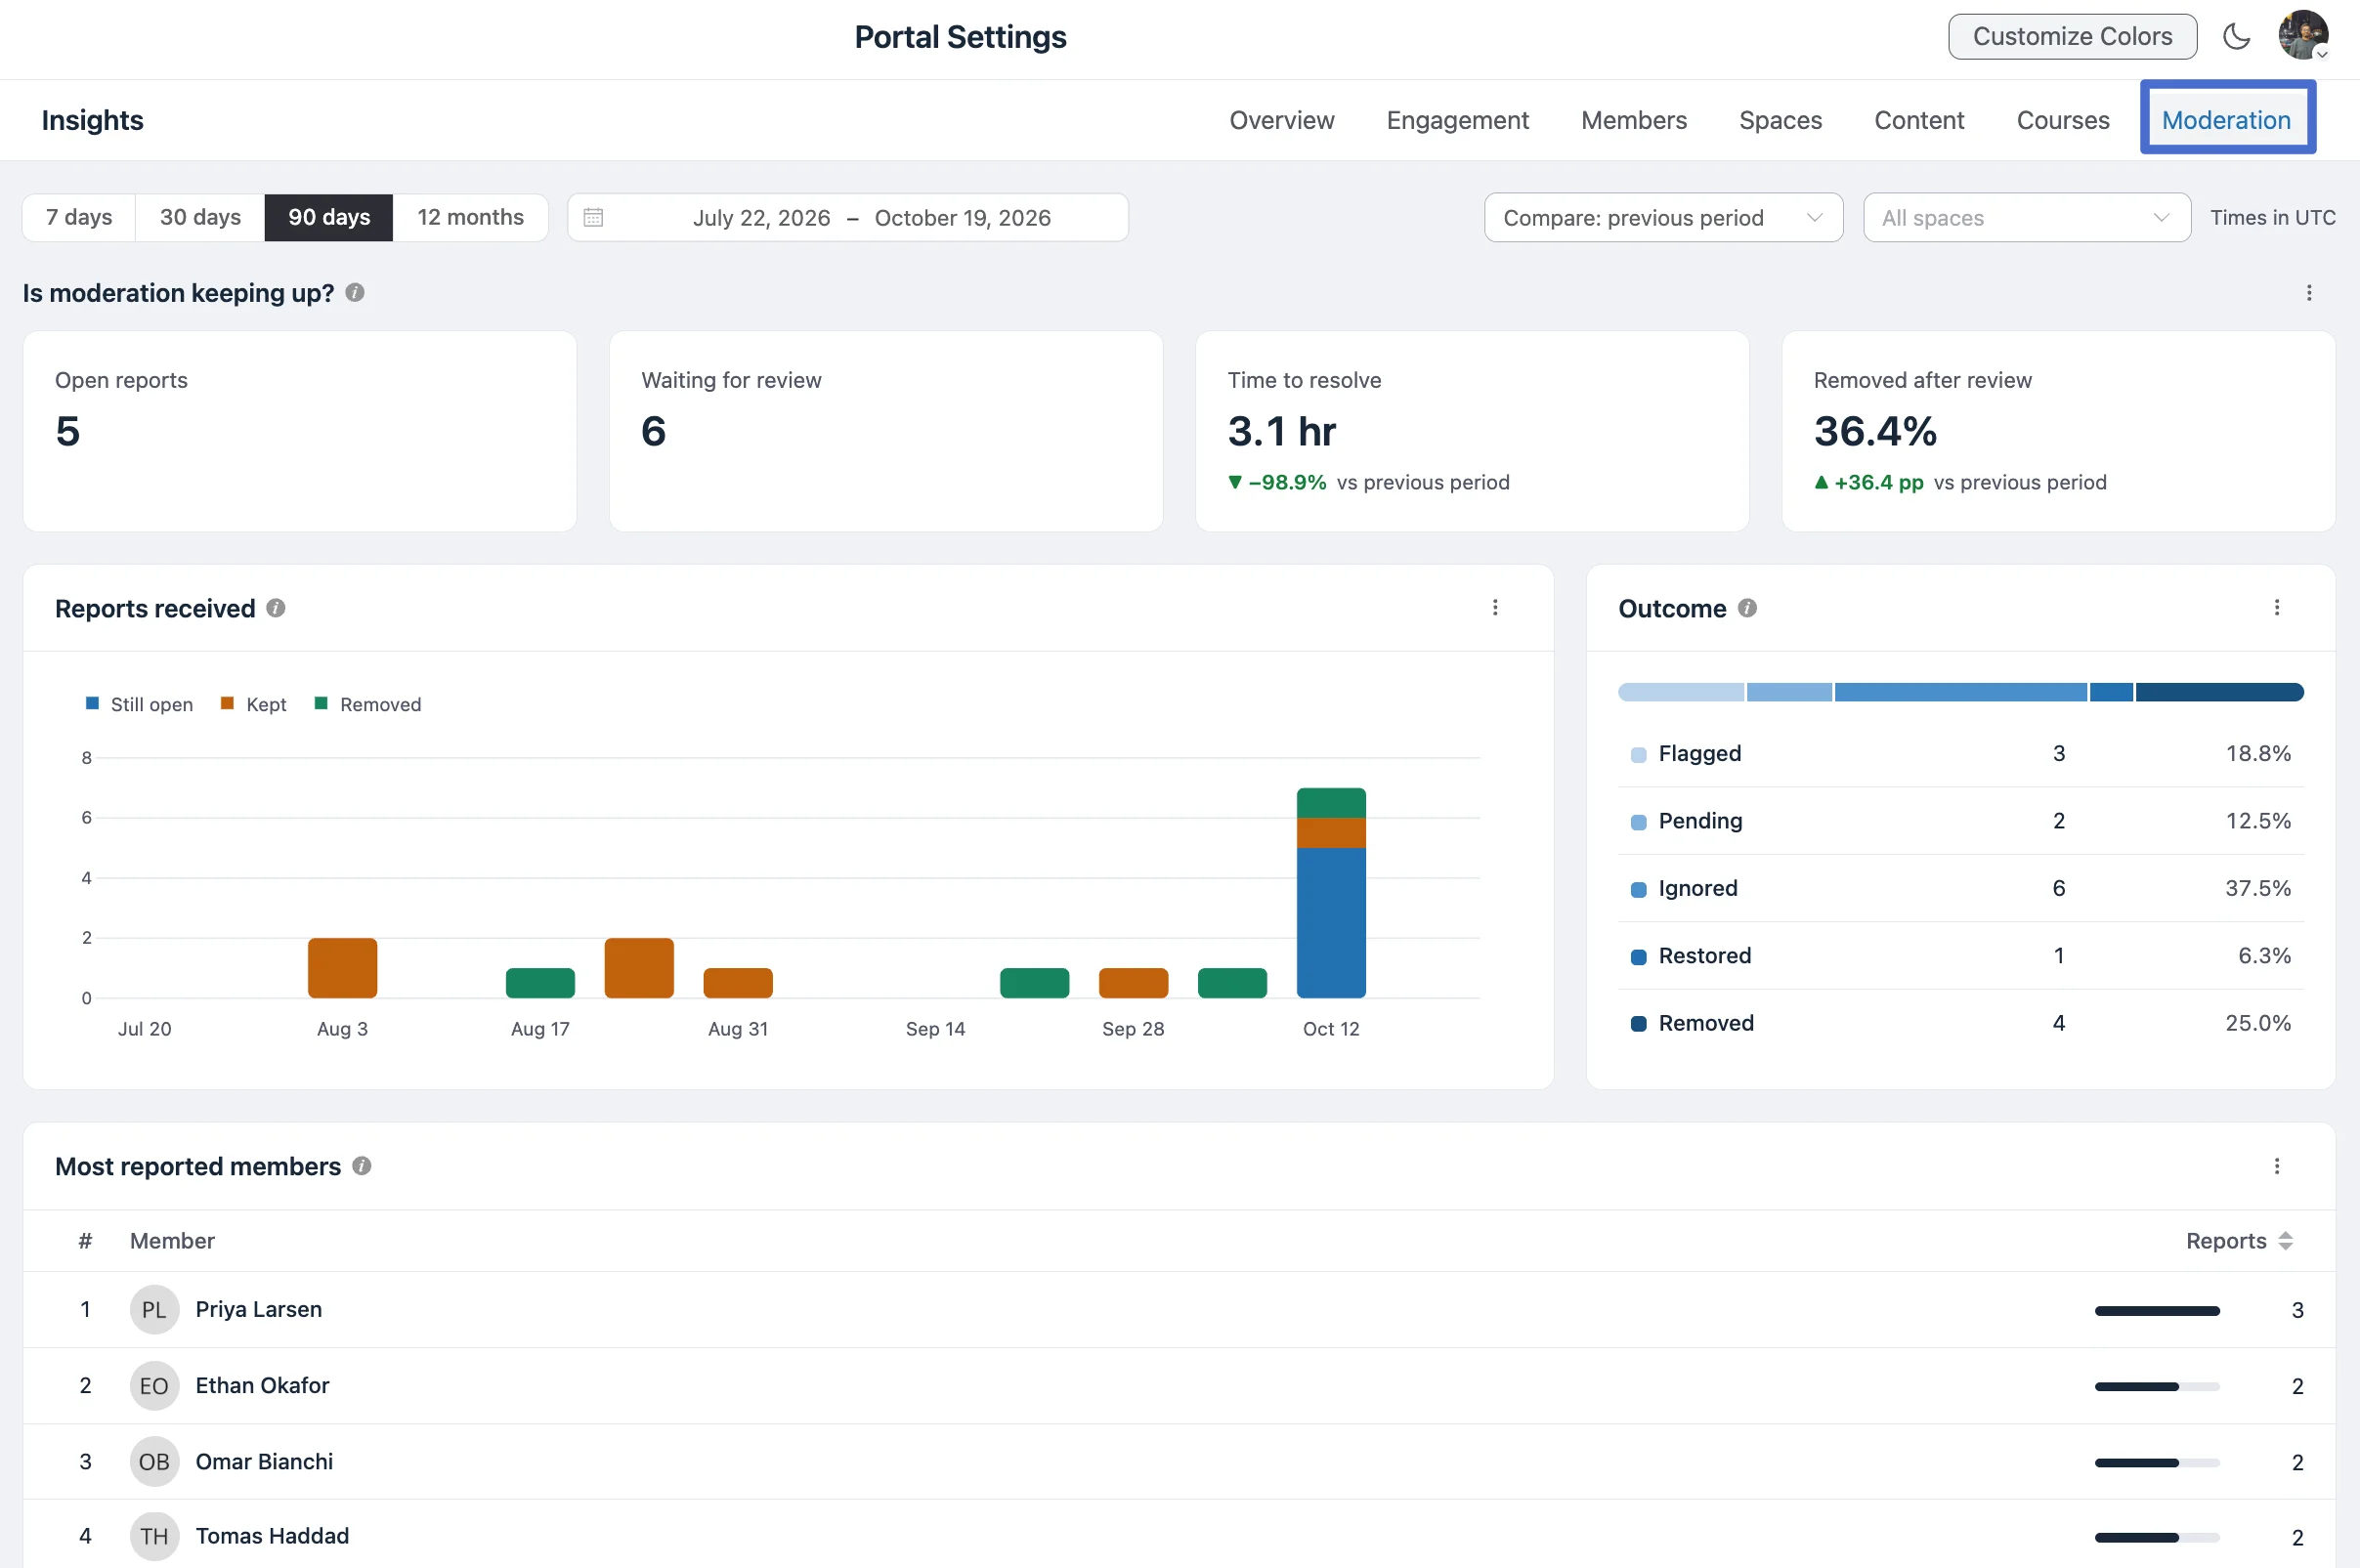This screenshot has height=1568, width=2360.
Task: Click Tomas Haddad's TH avatar
Action: pyautogui.click(x=154, y=1536)
